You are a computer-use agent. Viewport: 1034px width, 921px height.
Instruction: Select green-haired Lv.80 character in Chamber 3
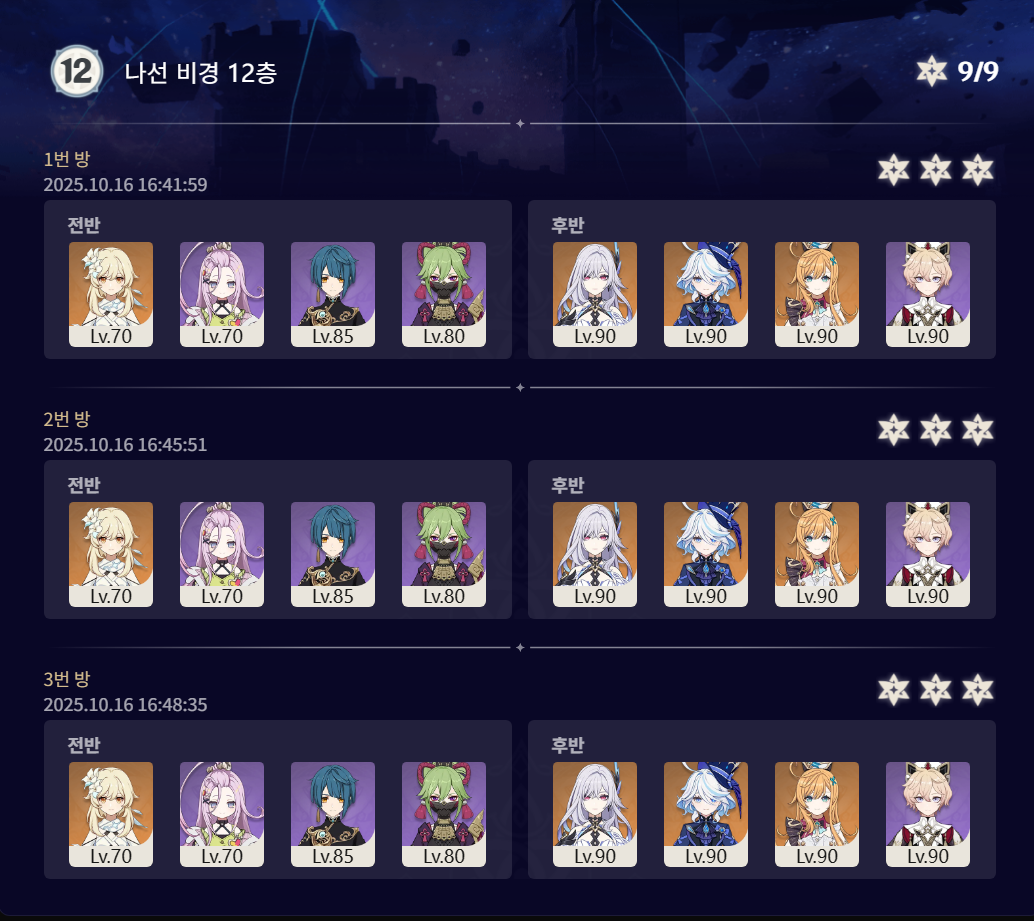[444, 814]
